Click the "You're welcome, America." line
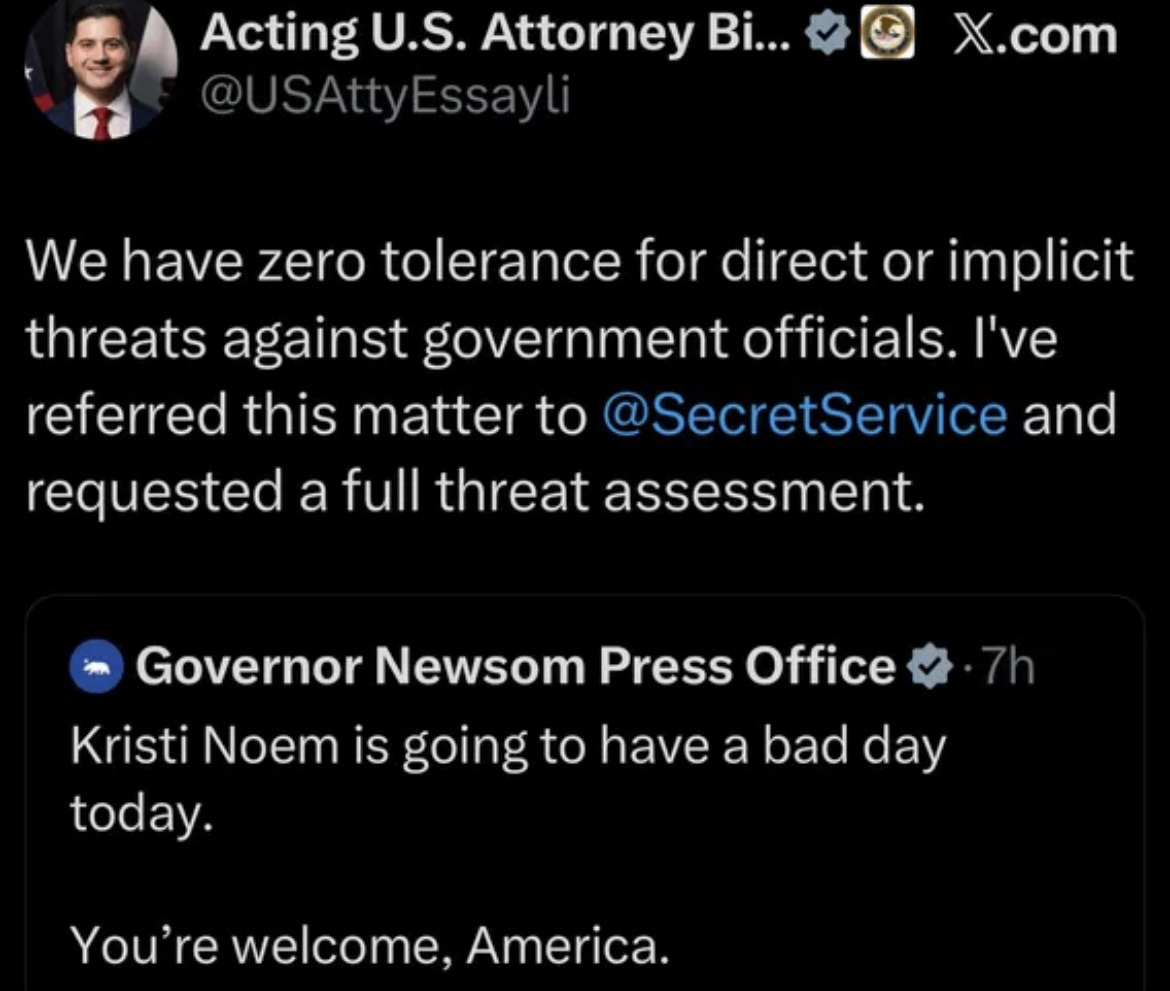 point(368,946)
